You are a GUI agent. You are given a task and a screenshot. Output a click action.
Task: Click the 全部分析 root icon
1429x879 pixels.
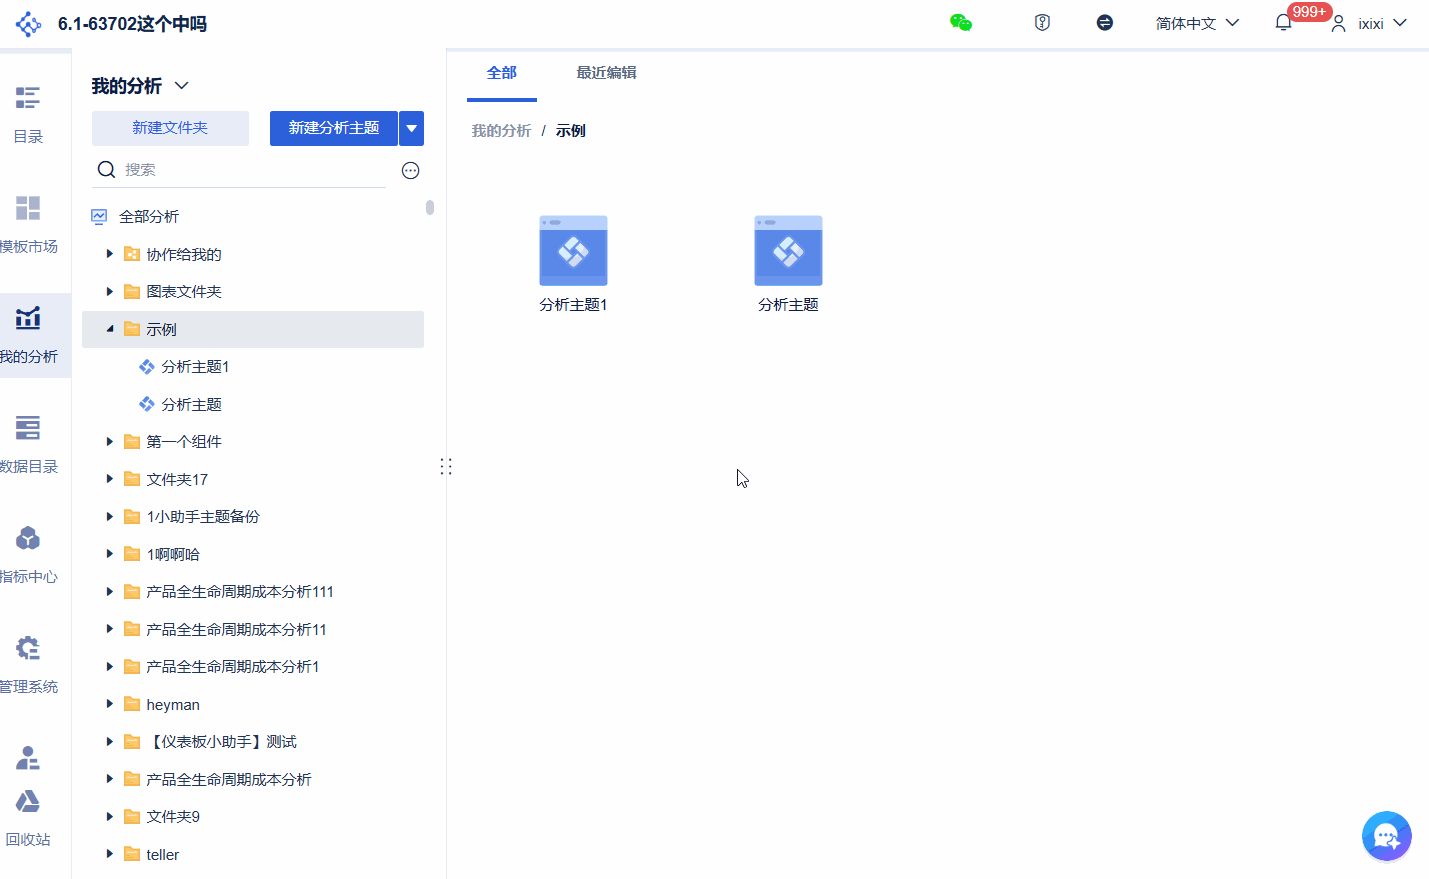(x=99, y=216)
